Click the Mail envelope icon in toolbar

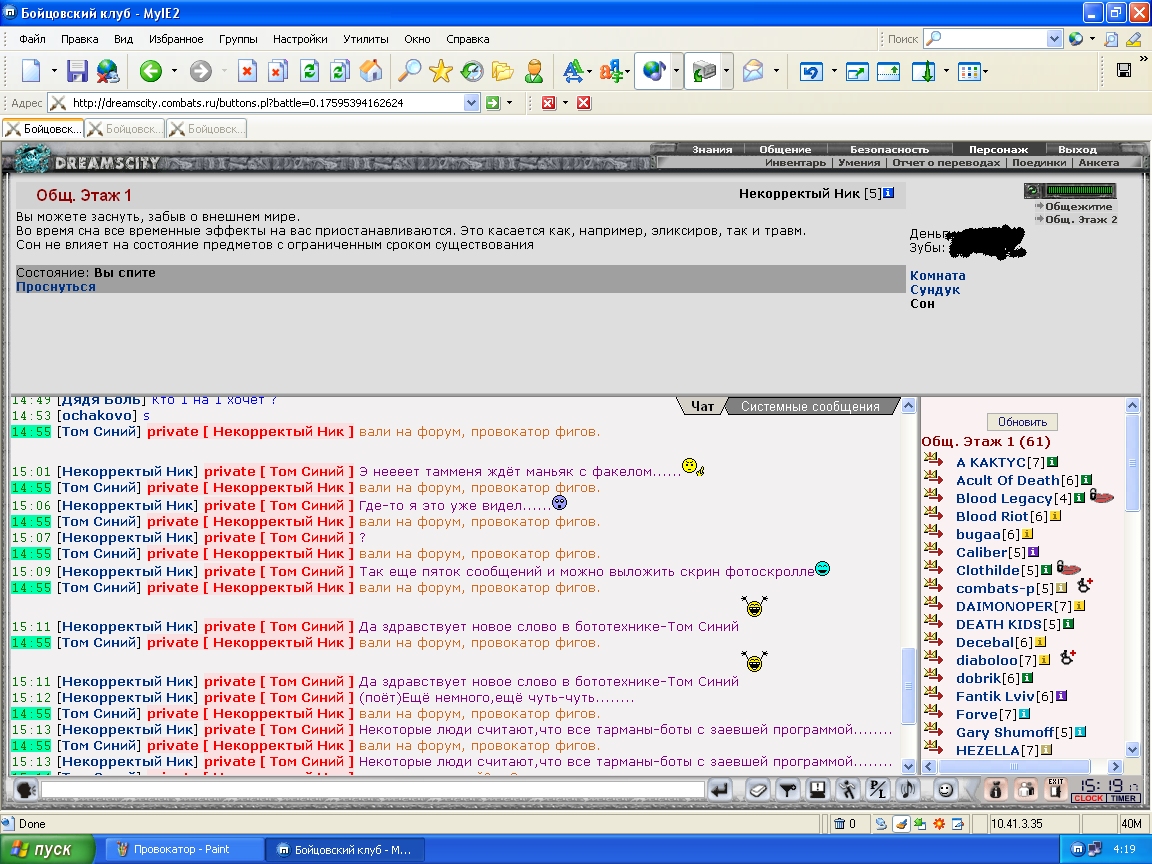point(753,71)
